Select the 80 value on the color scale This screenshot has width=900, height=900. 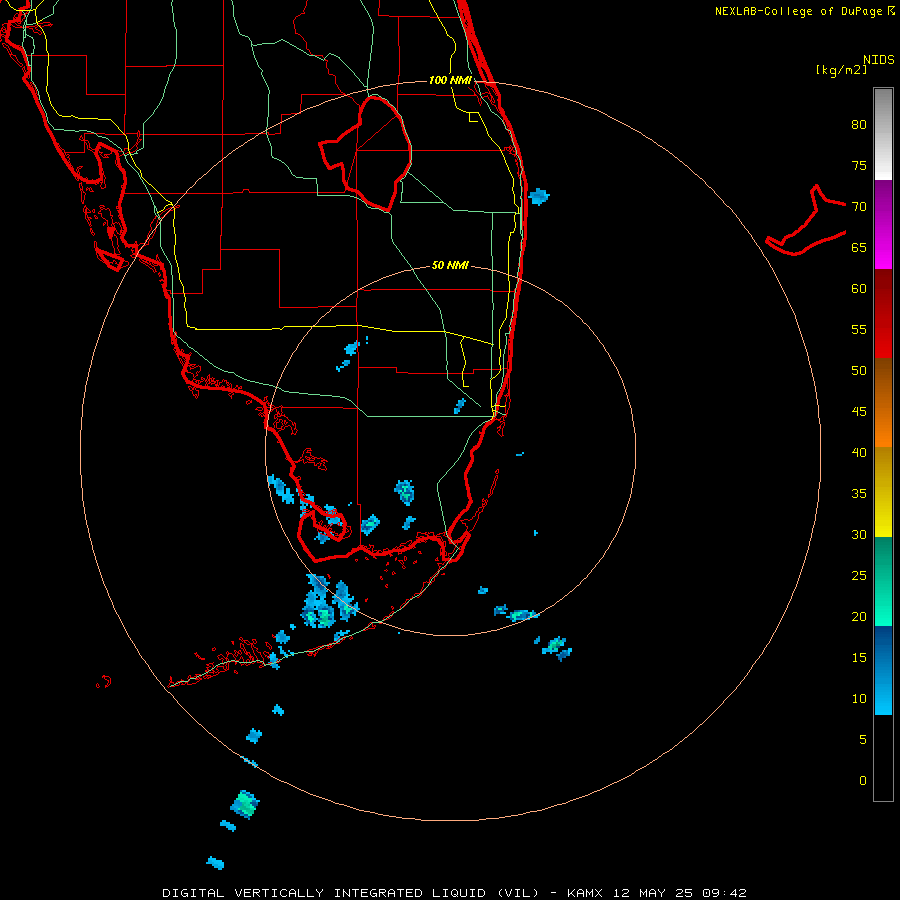(x=859, y=125)
